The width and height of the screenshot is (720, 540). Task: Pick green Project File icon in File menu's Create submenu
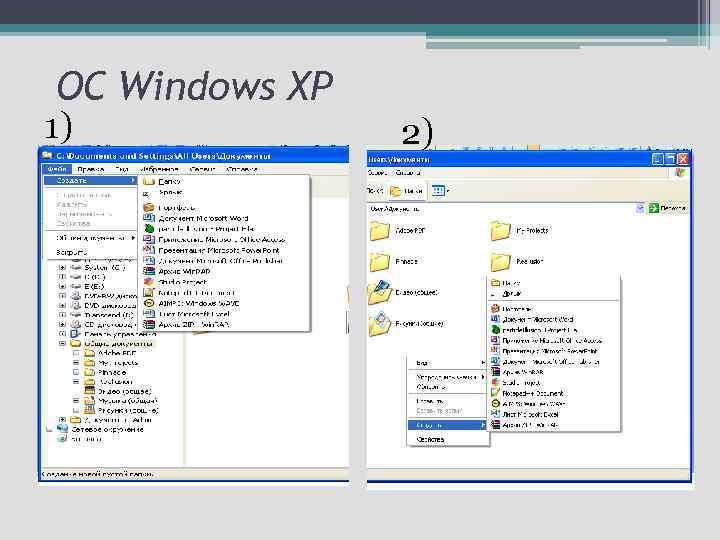click(x=149, y=228)
